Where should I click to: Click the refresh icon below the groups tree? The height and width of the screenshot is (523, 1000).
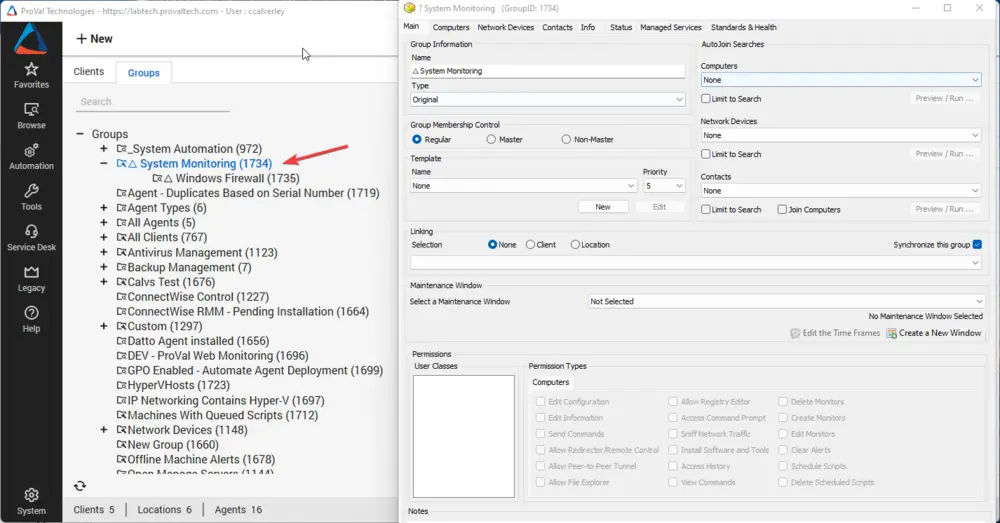[x=80, y=486]
